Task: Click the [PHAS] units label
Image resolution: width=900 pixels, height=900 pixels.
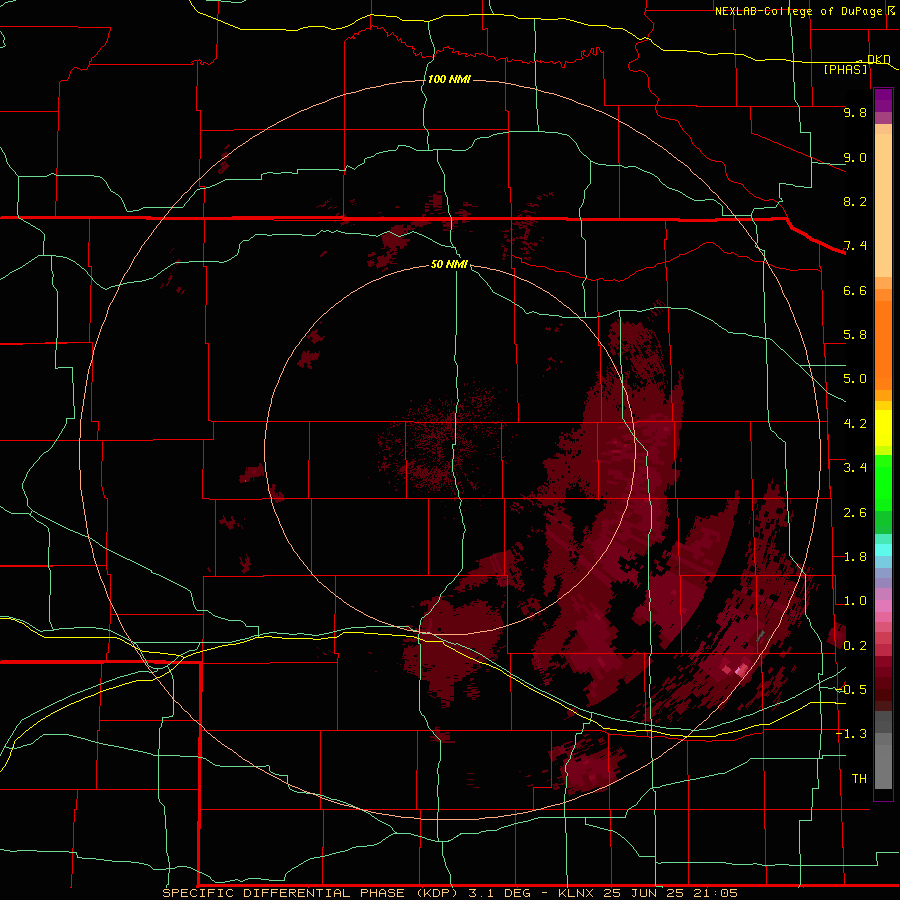Action: [845, 69]
